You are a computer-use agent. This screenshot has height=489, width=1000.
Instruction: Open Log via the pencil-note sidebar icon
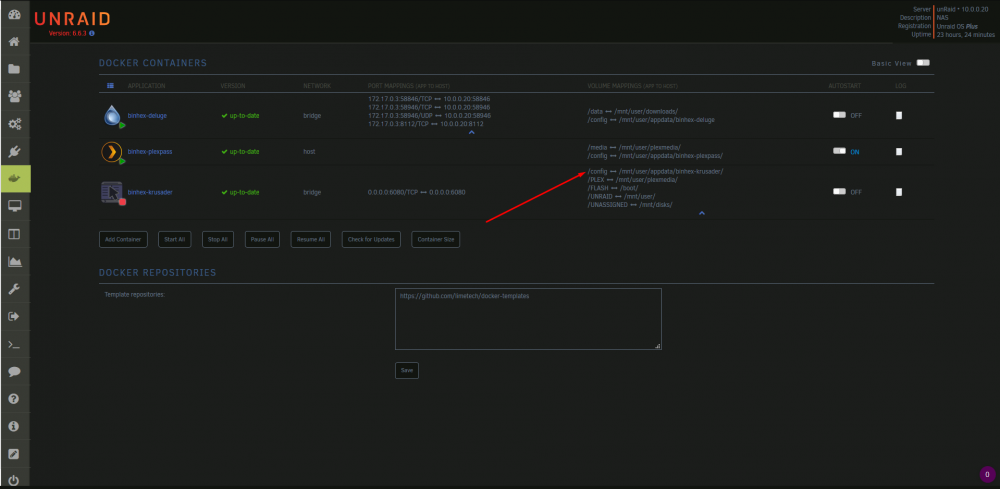coord(14,454)
